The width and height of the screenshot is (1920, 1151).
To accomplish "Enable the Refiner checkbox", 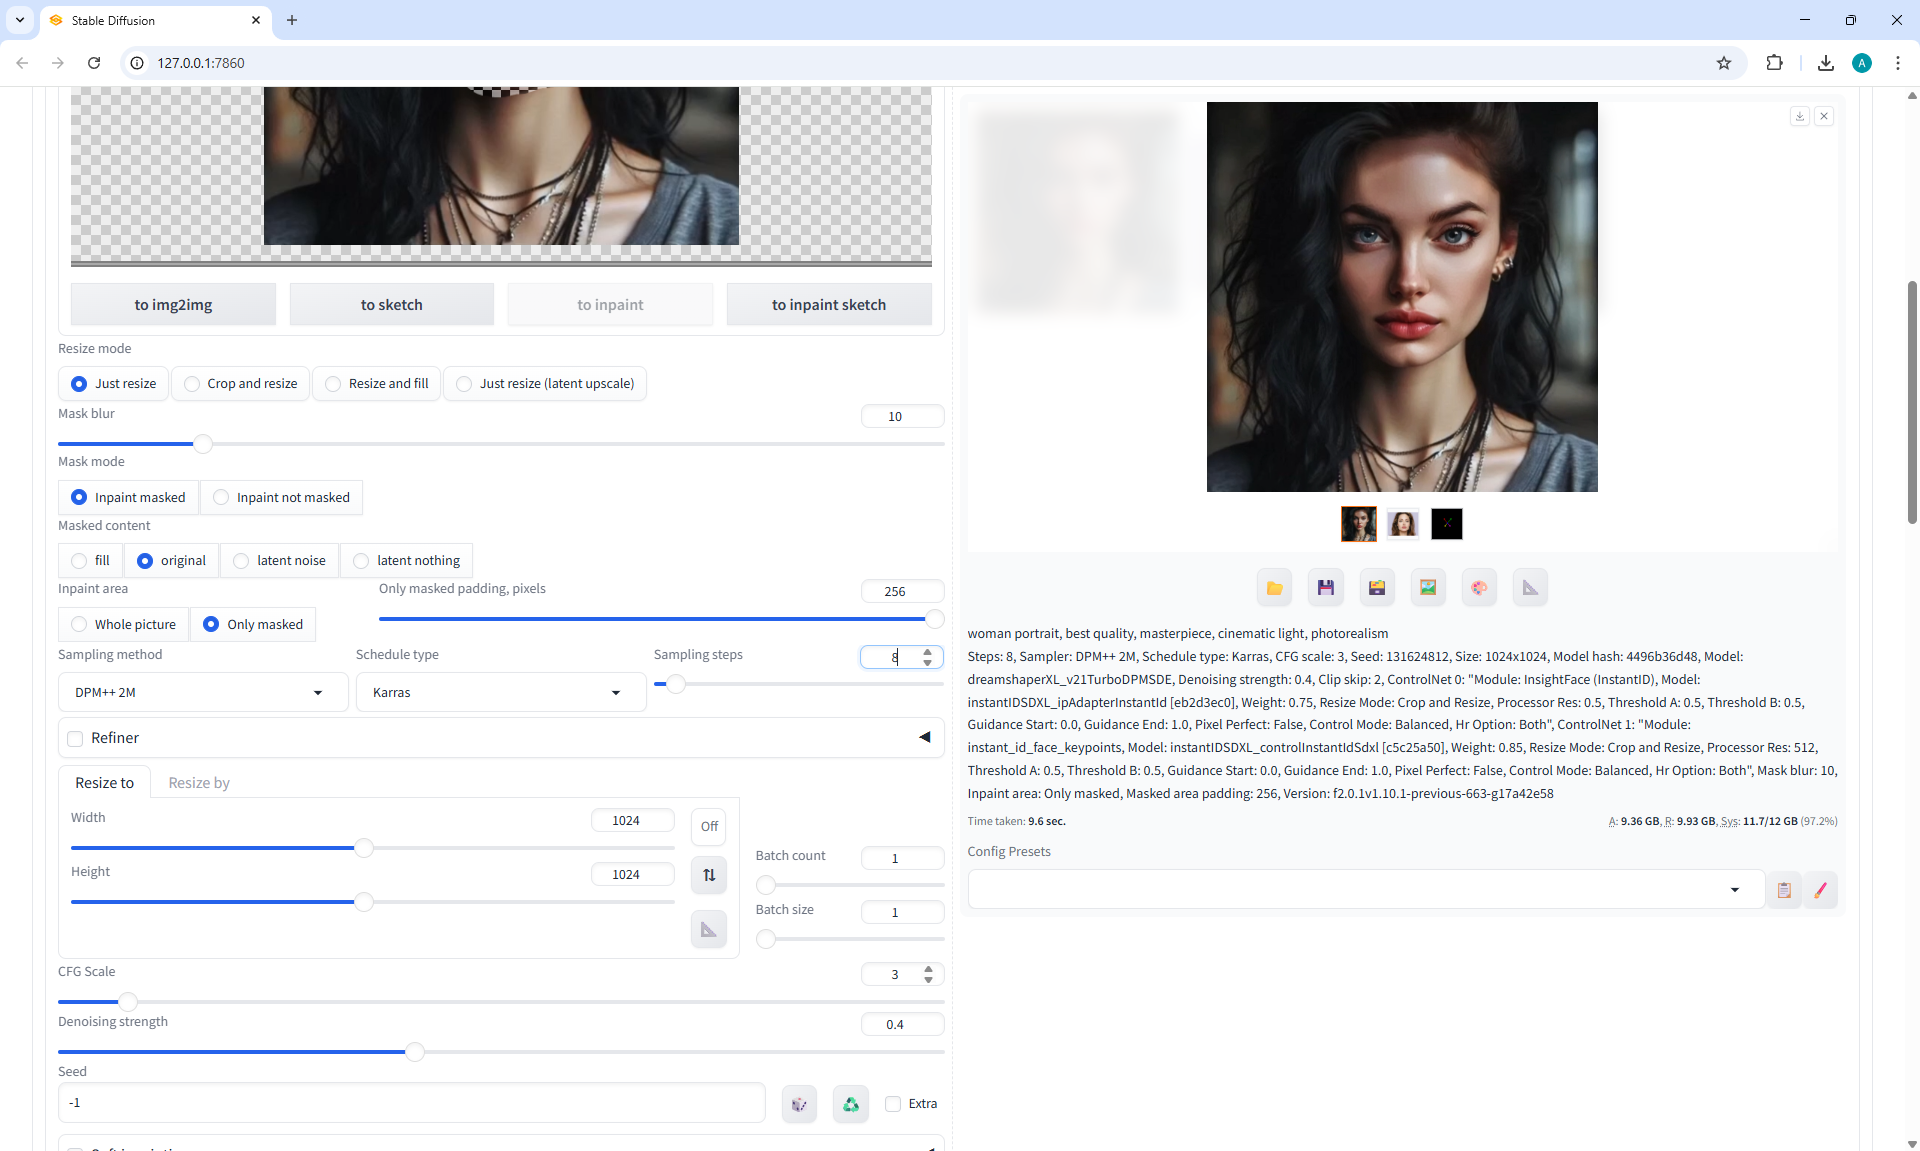I will pos(75,739).
